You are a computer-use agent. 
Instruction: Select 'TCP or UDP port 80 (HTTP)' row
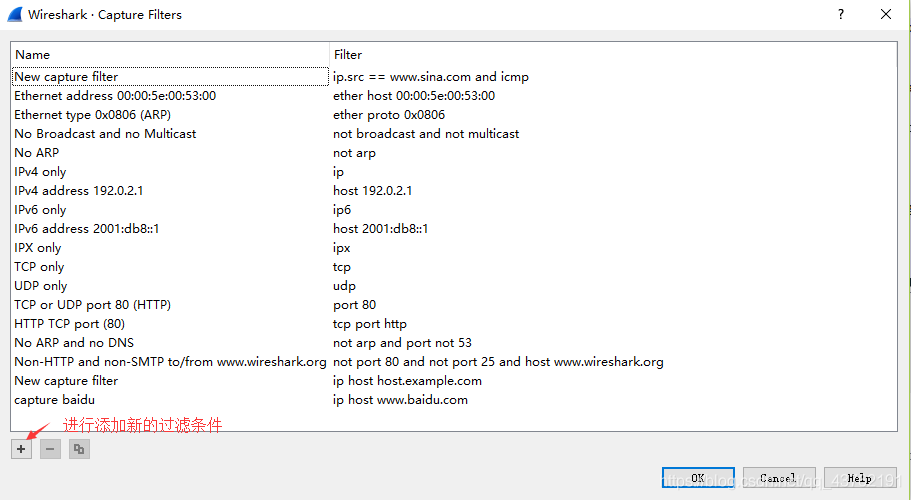click(92, 305)
